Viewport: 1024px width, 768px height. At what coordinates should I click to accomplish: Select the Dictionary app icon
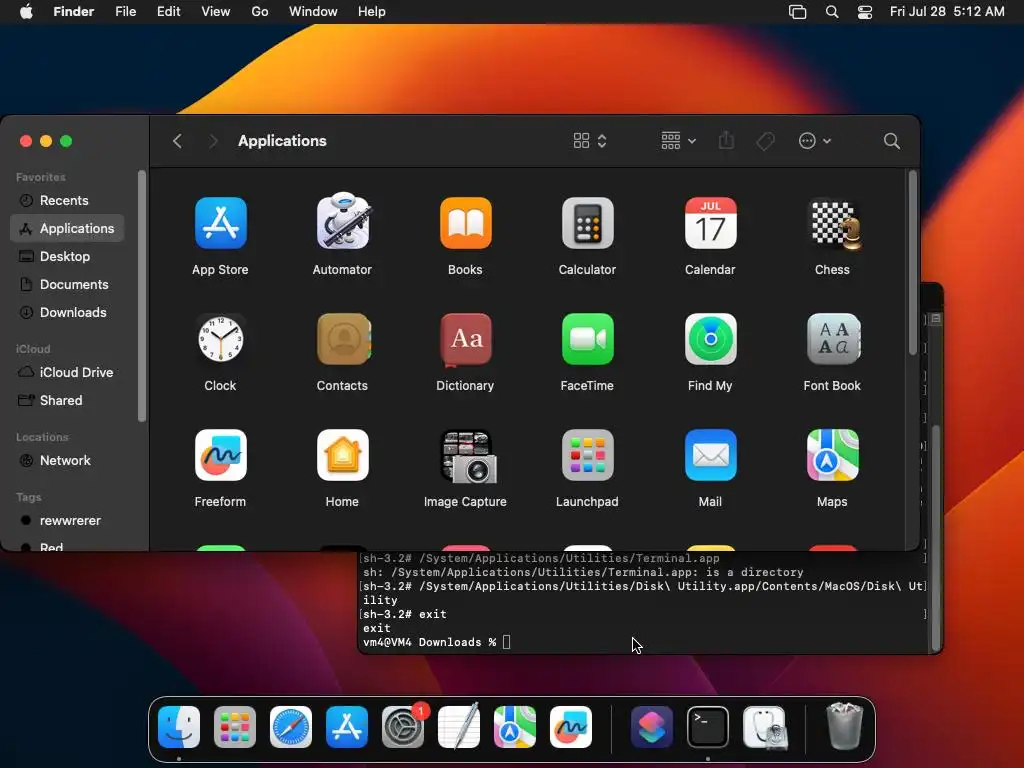point(466,339)
